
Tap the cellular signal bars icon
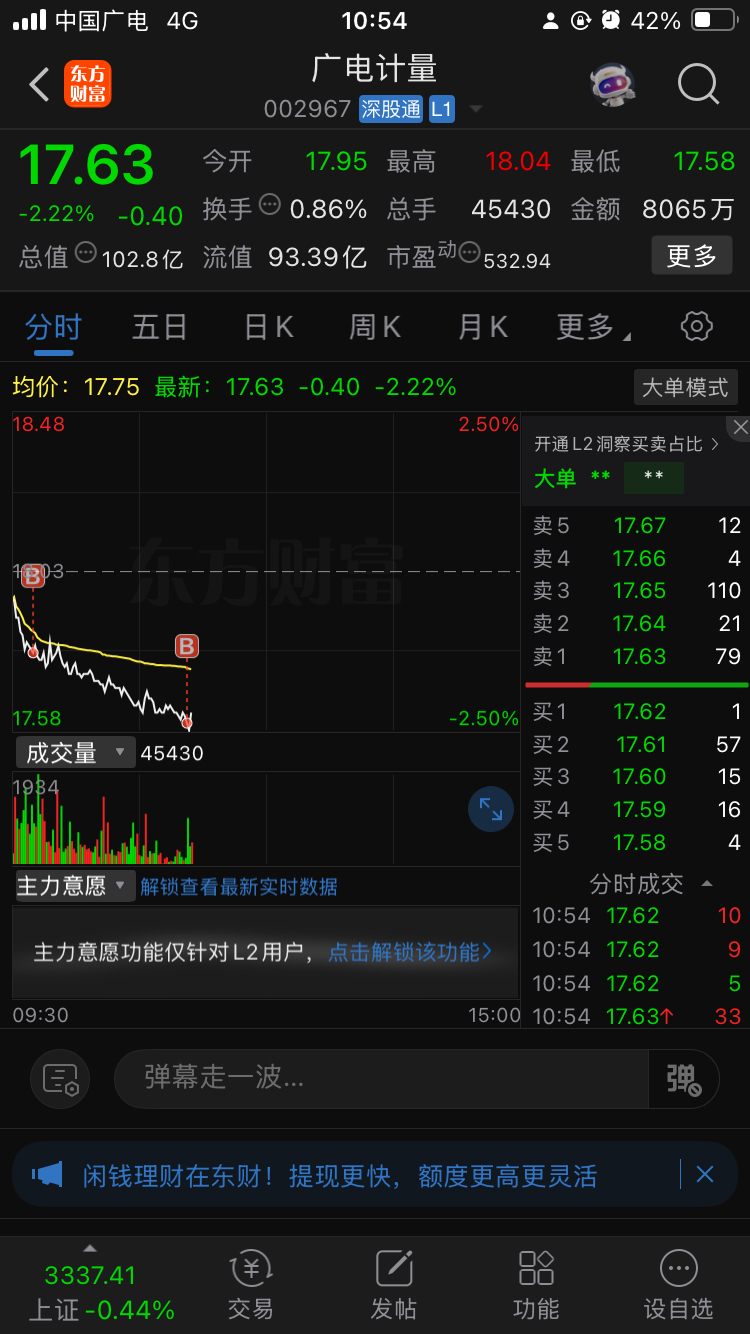[29, 20]
